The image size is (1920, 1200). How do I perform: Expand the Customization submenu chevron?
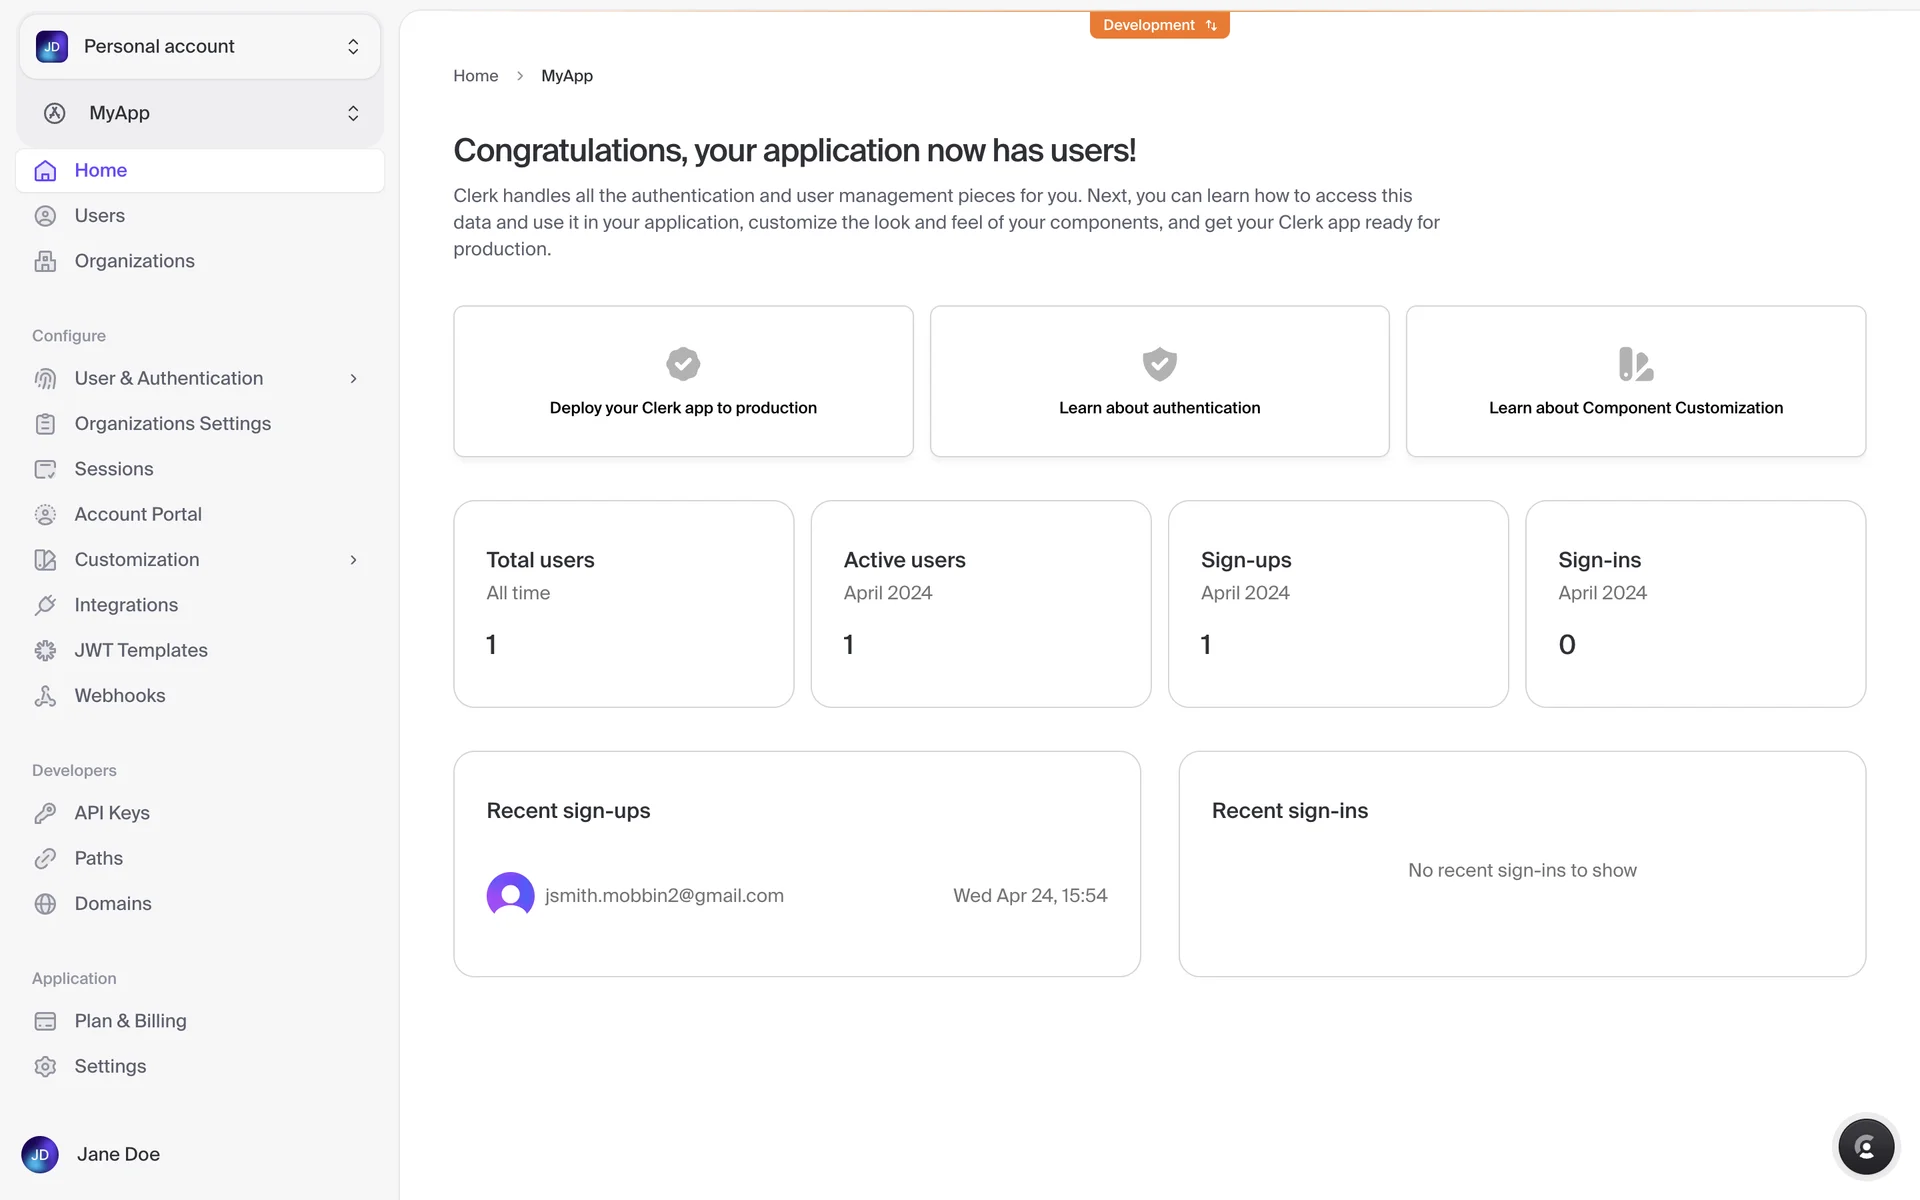[353, 560]
